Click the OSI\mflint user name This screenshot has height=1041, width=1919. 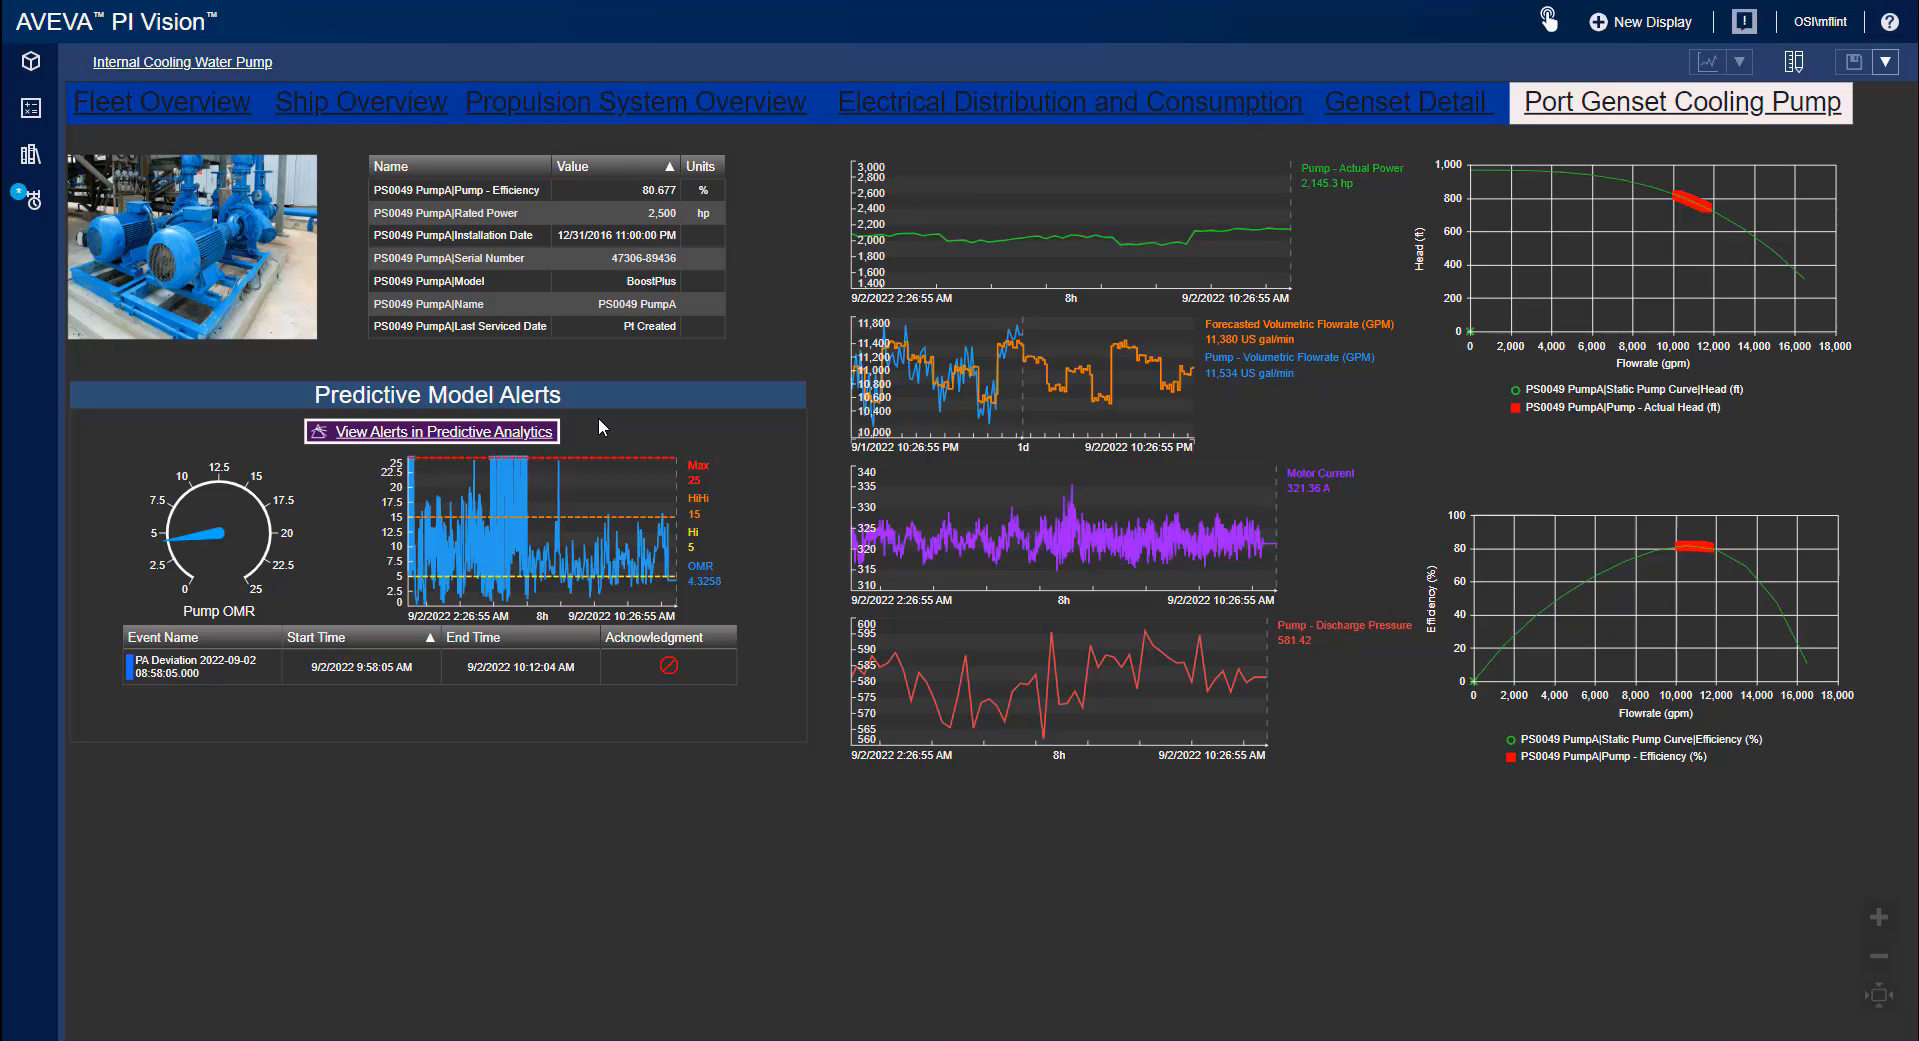[x=1820, y=22]
